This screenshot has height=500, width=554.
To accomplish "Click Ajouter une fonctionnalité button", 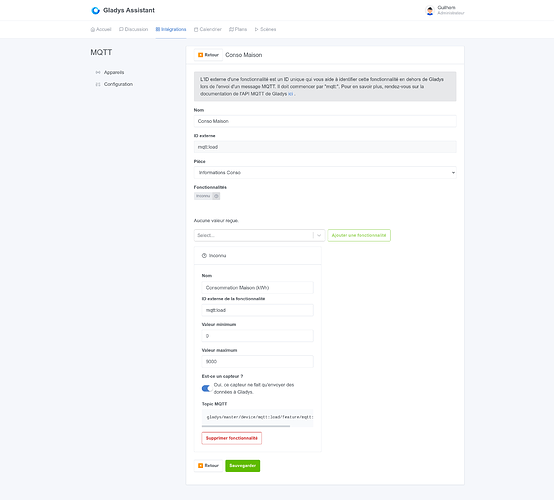I will point(359,235).
